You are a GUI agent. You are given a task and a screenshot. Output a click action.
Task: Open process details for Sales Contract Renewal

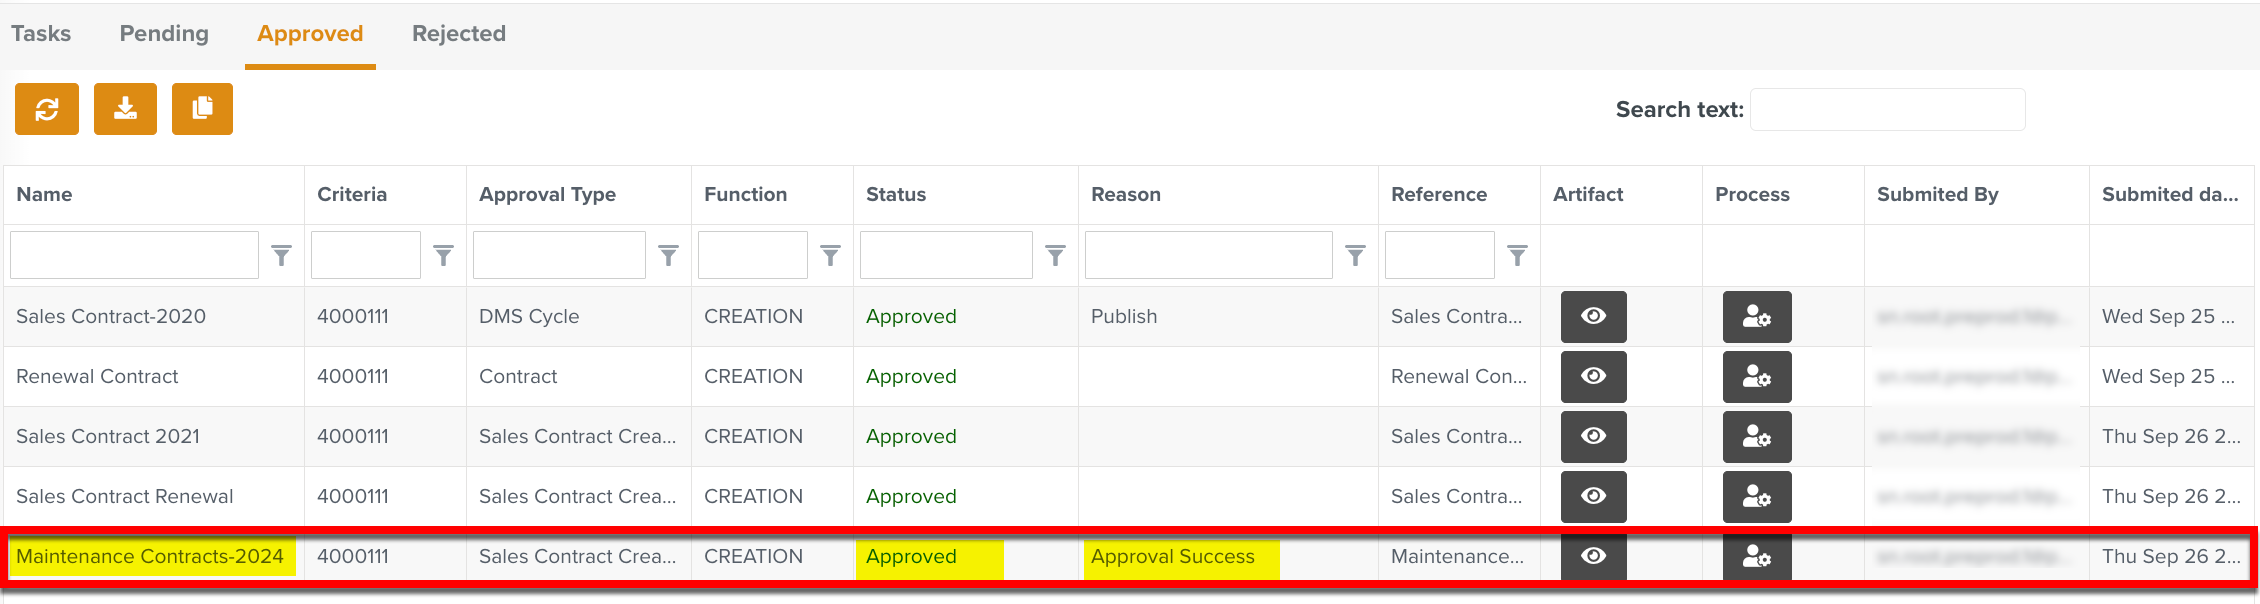click(1757, 497)
